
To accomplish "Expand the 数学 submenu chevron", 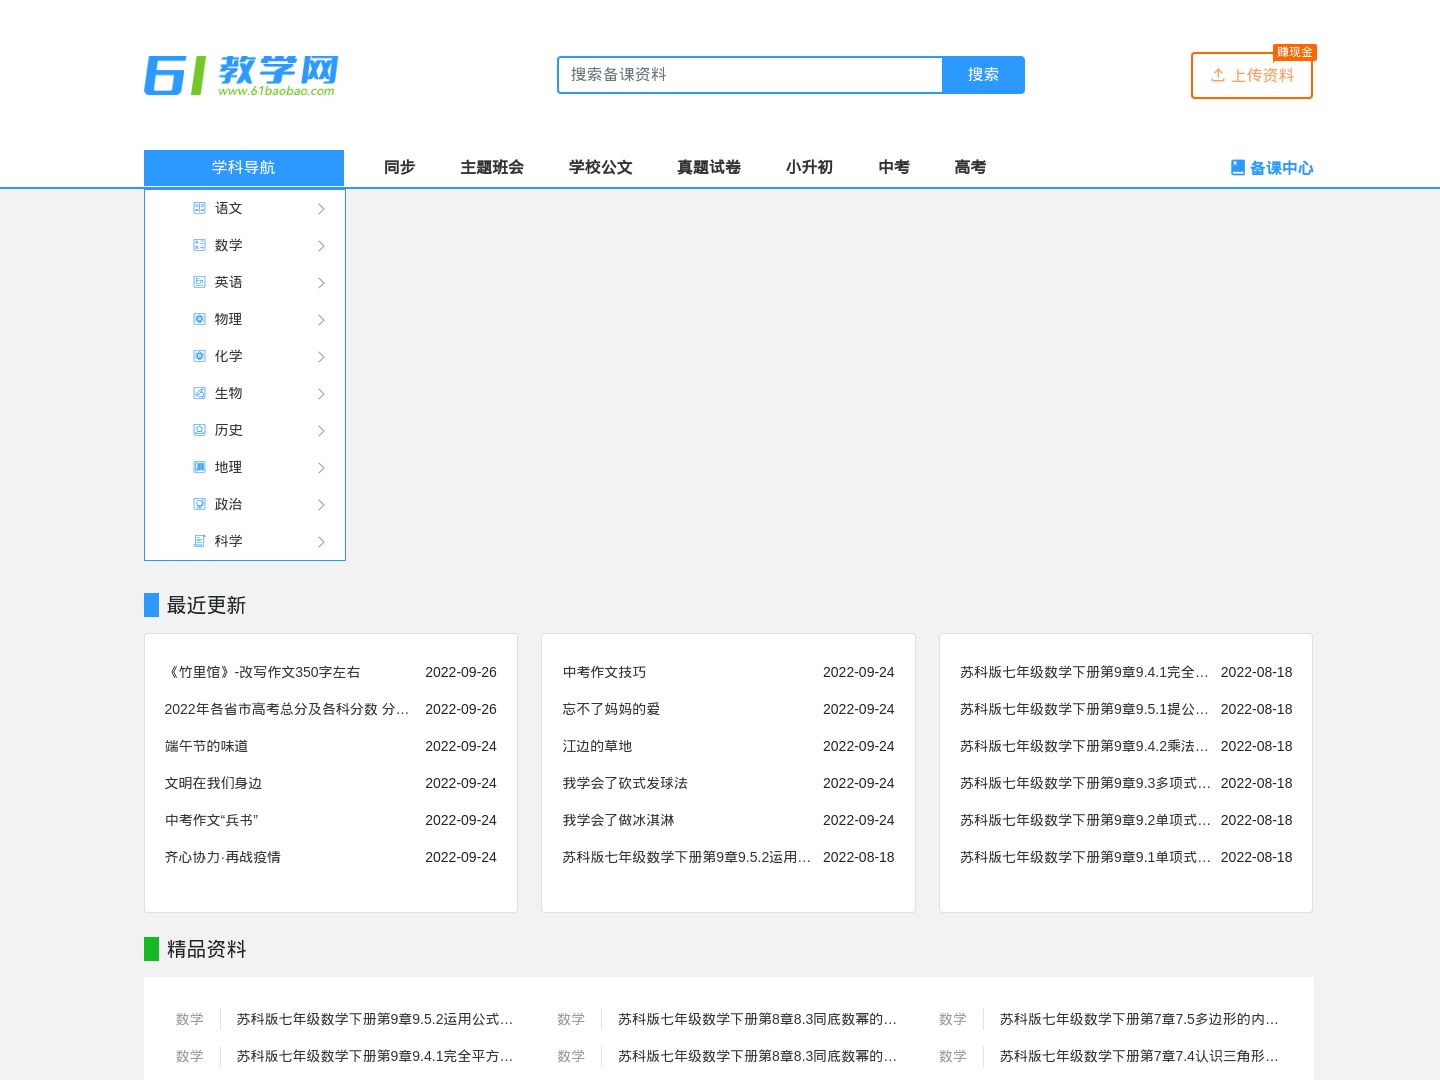I will (321, 246).
